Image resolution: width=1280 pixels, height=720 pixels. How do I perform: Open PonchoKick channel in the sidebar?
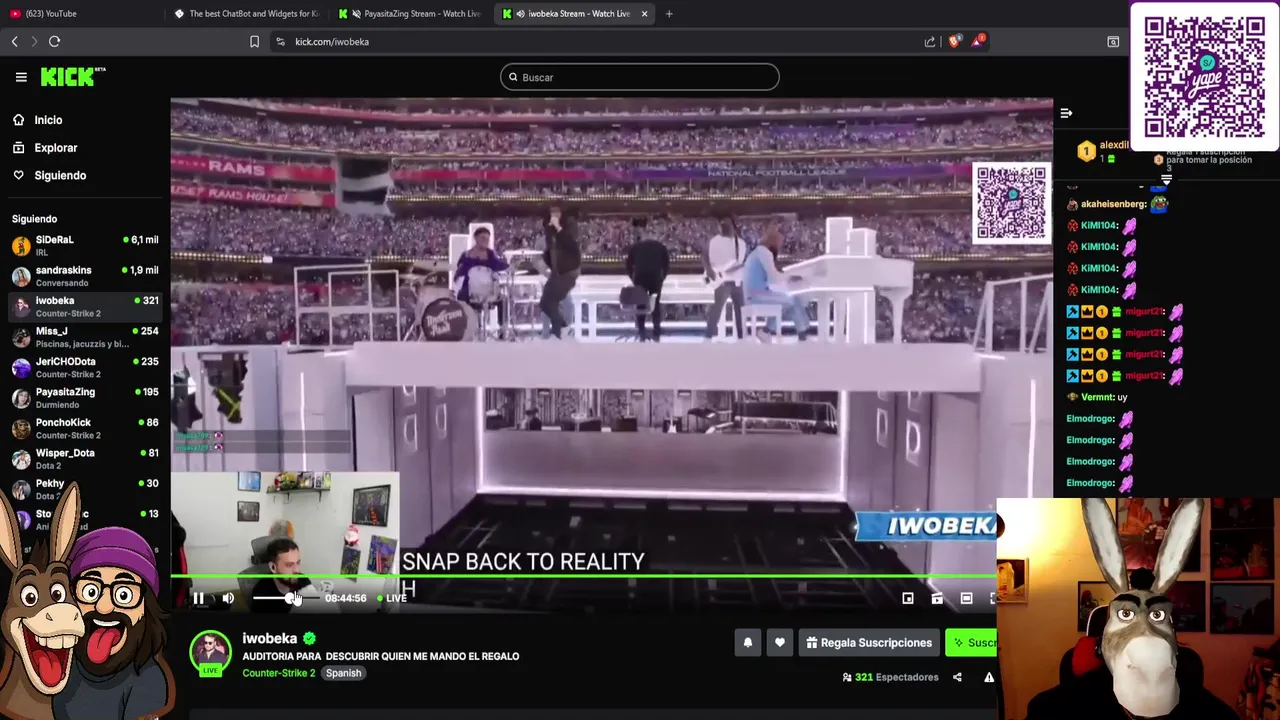click(x=85, y=428)
